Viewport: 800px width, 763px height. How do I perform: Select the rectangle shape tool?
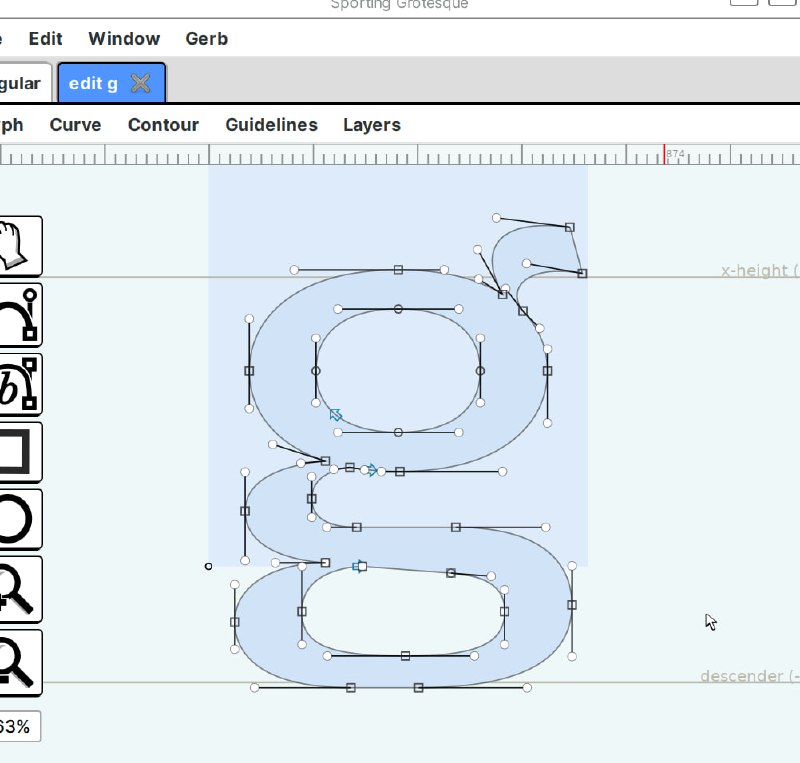(x=17, y=451)
